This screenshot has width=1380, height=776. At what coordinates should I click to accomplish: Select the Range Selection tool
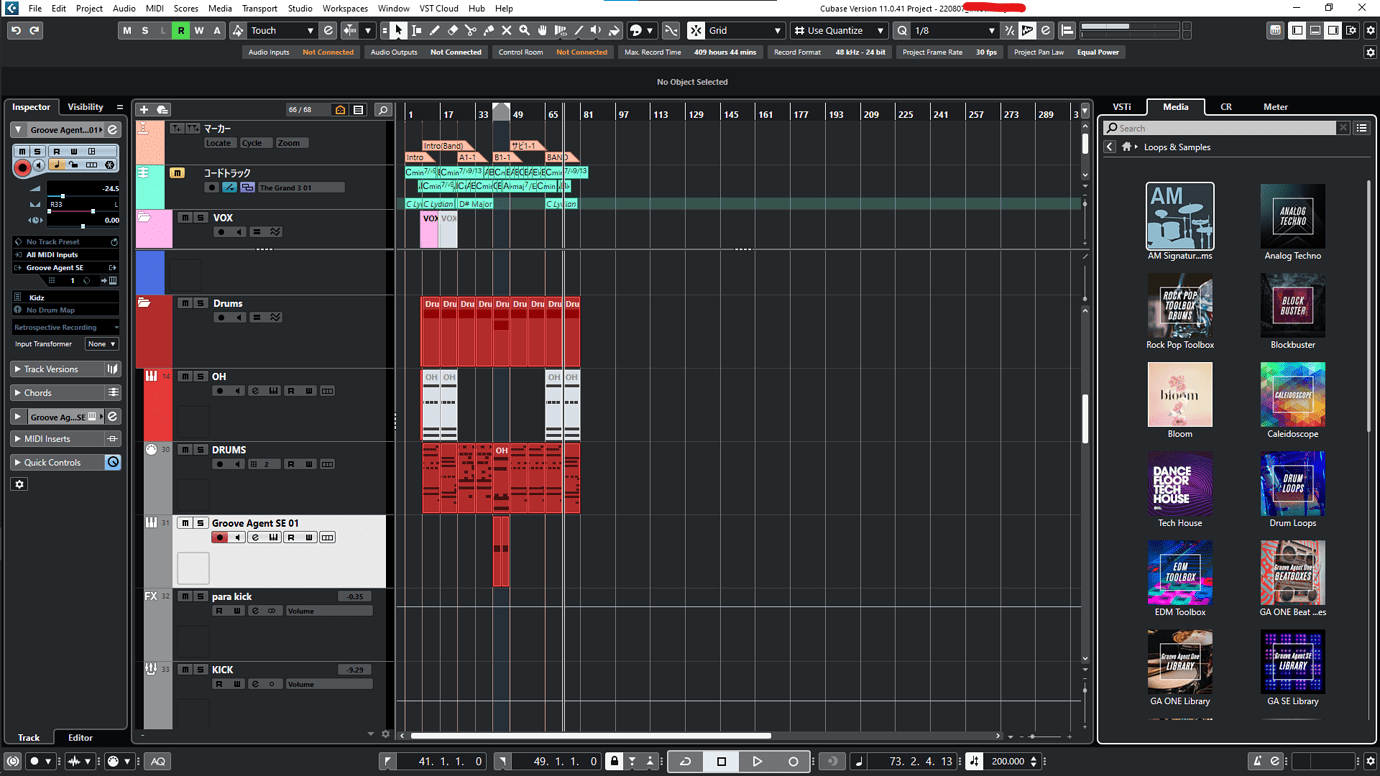point(417,30)
